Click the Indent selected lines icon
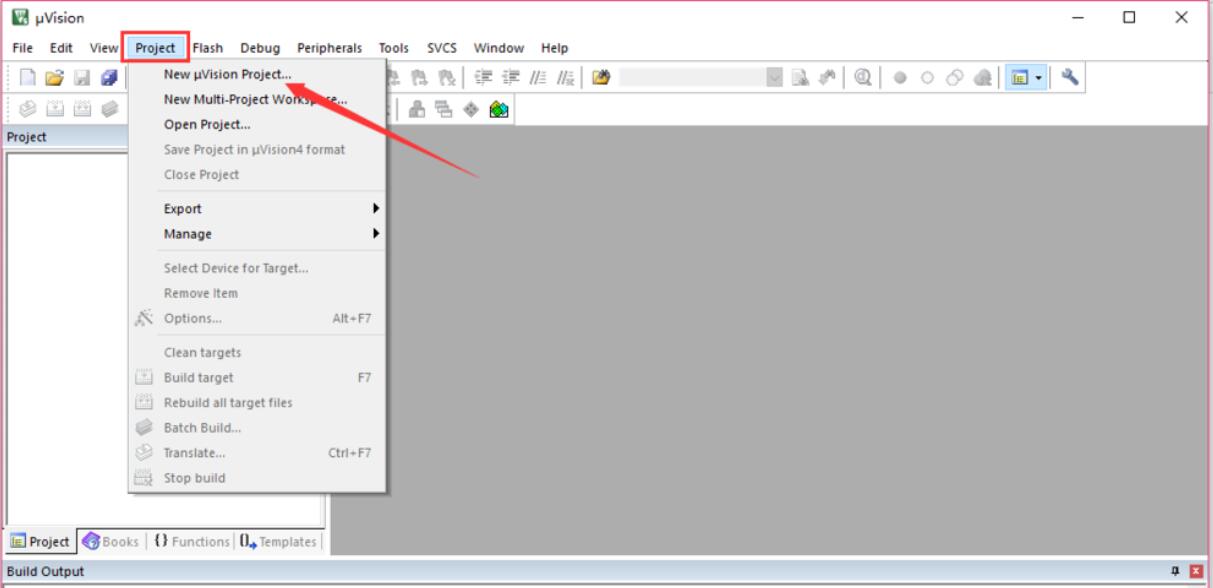This screenshot has height=588, width=1213. click(x=484, y=78)
